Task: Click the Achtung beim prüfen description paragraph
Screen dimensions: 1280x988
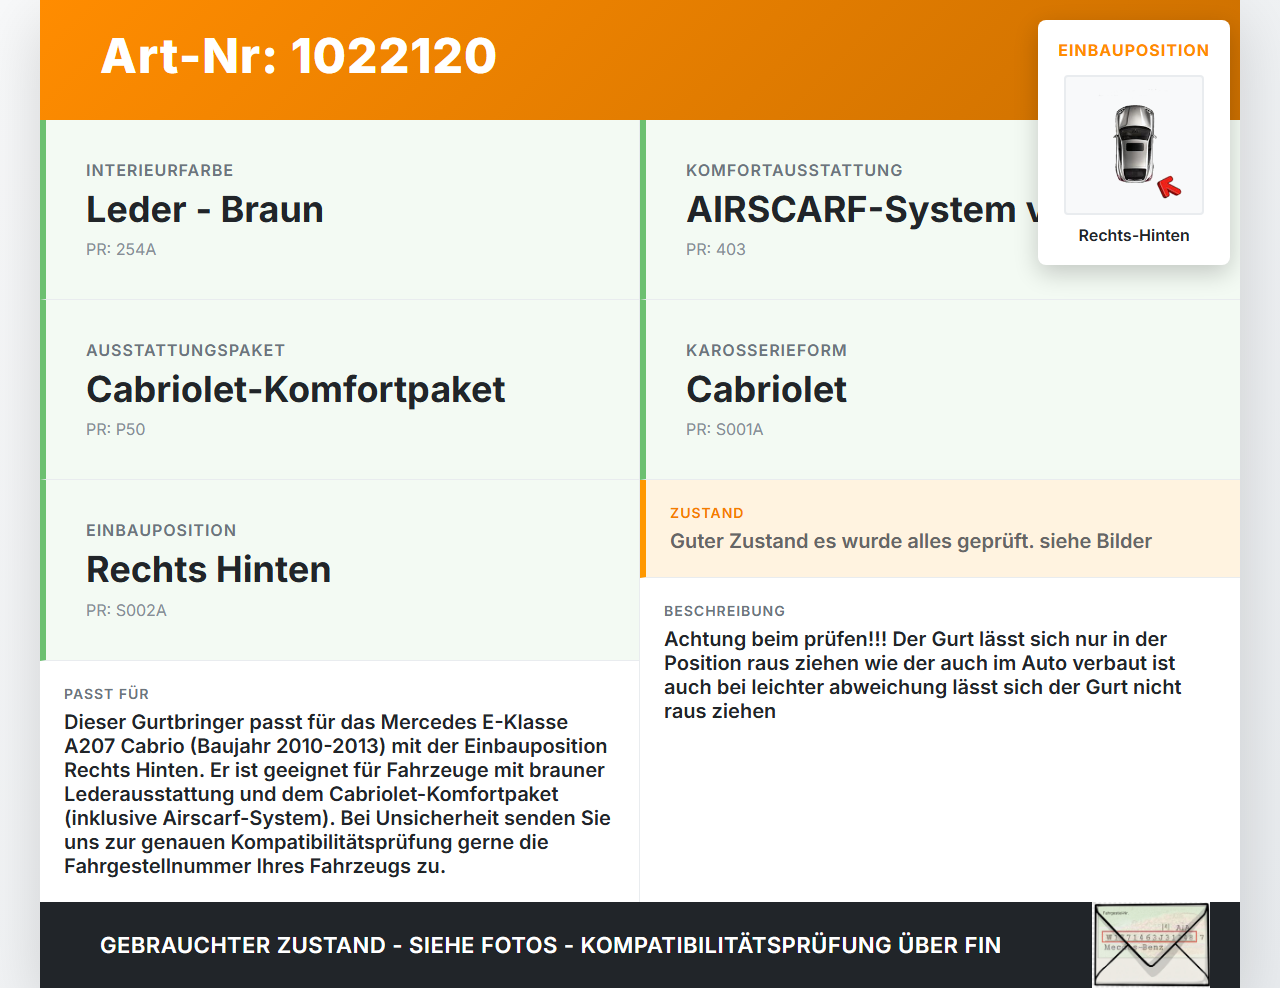Action: (923, 675)
